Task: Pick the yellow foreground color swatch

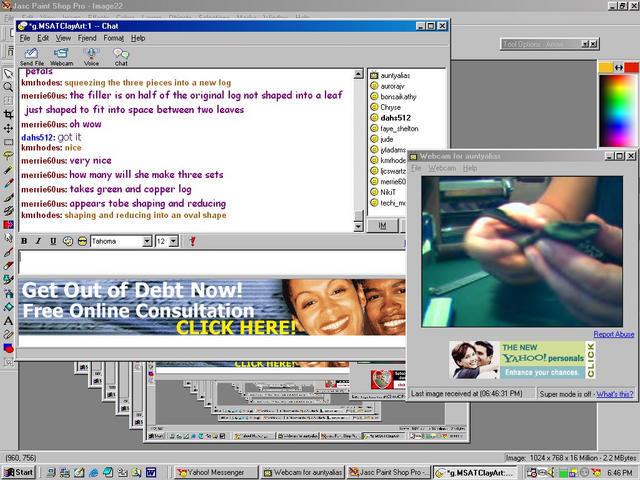Action: pos(605,67)
